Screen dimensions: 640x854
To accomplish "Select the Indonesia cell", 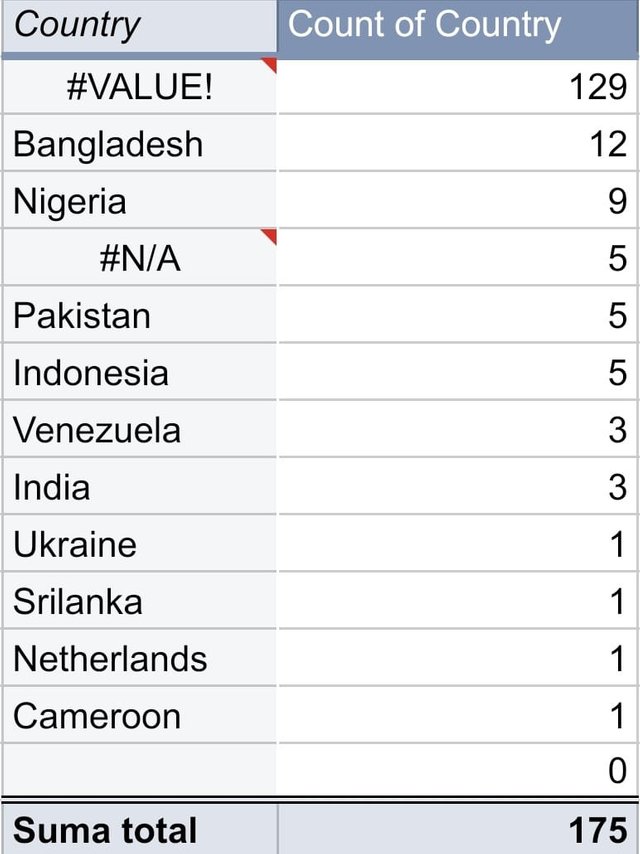I will point(139,373).
